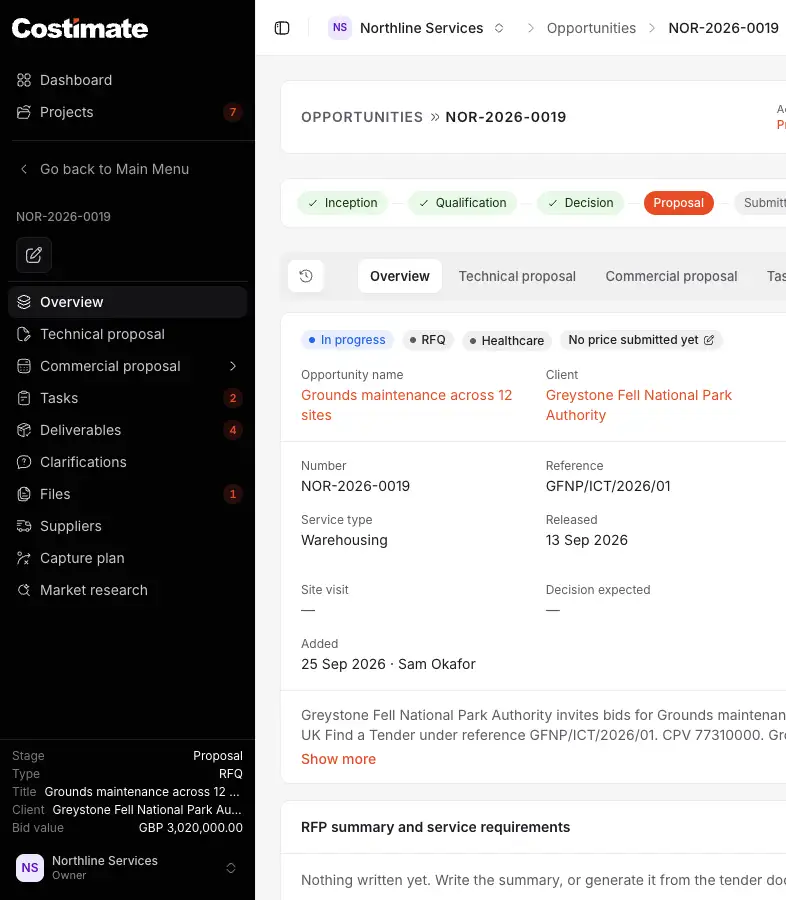Select the Qualification stage step
Image resolution: width=786 pixels, height=900 pixels.
[463, 203]
